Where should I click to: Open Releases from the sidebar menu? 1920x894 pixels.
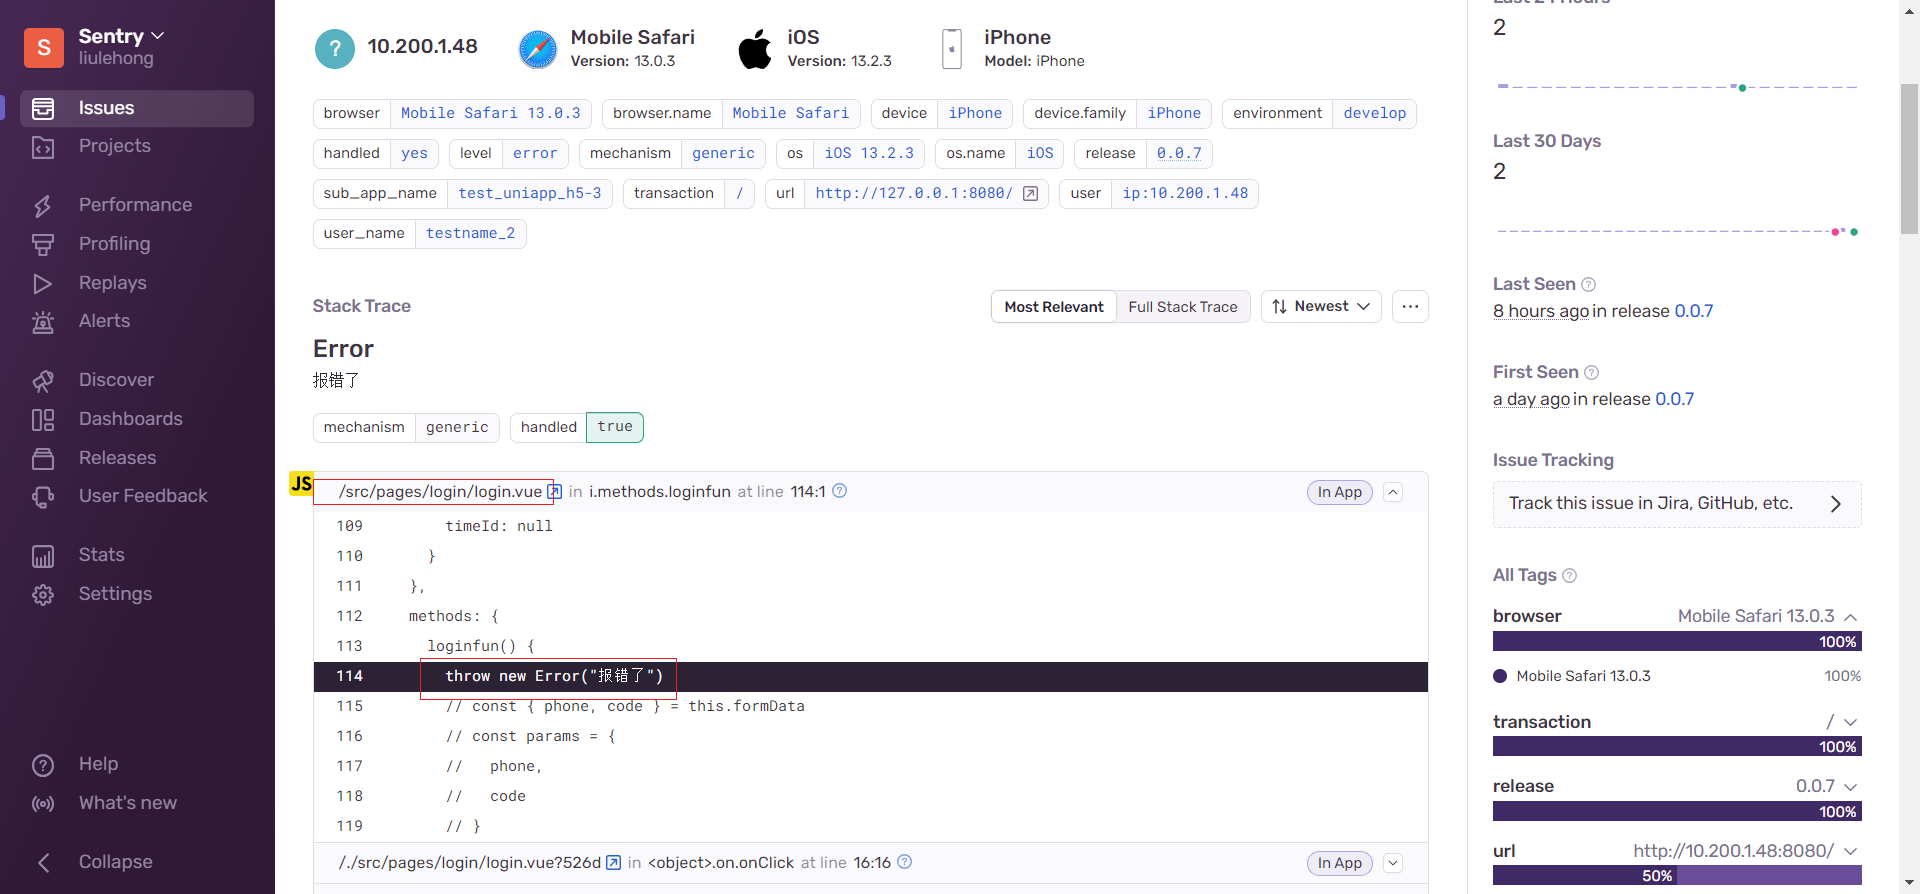point(117,458)
